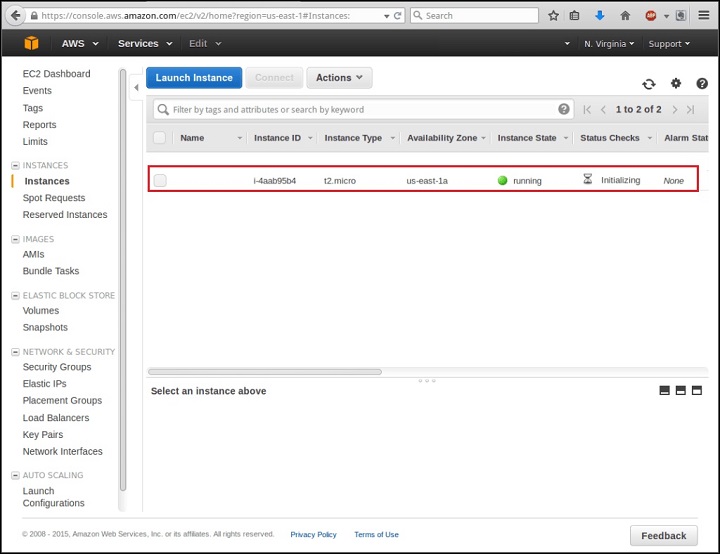
Task: Collapse the AUTO SCALING section
Action: pos(15,475)
